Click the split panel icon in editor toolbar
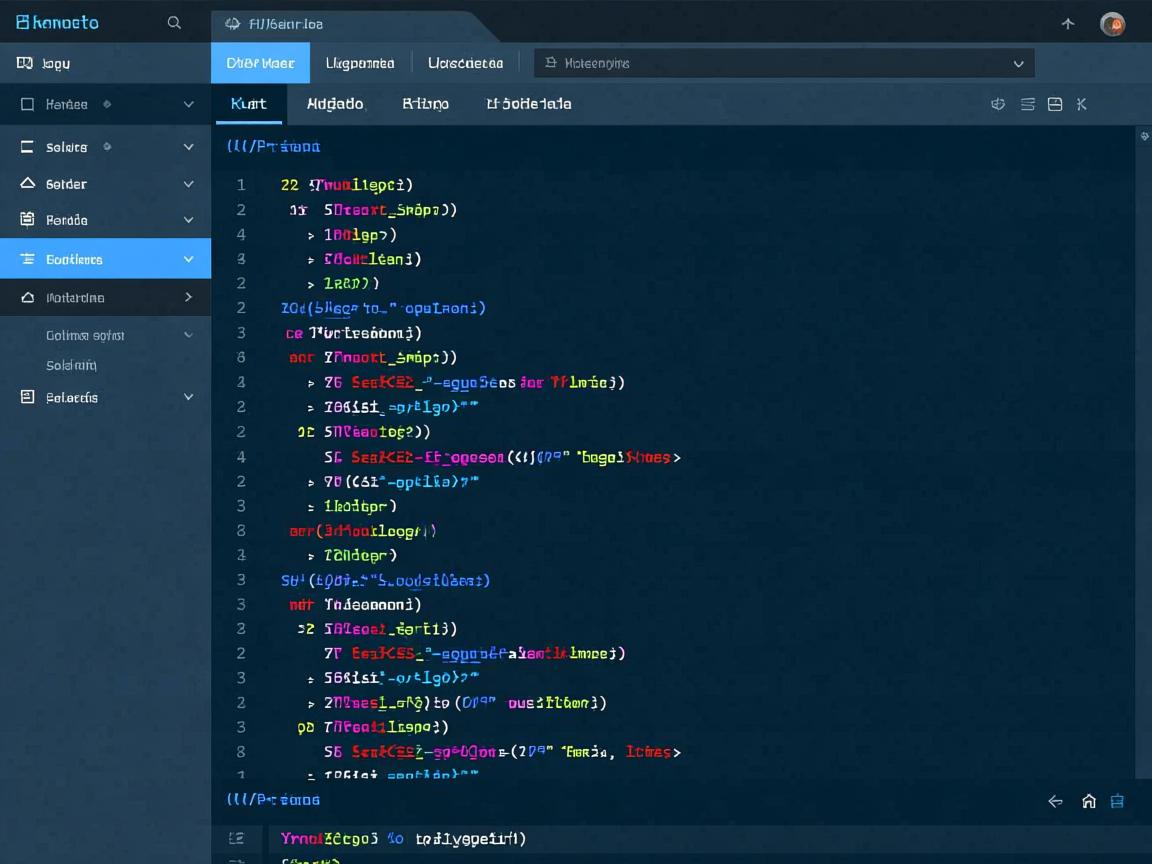 tap(1054, 104)
